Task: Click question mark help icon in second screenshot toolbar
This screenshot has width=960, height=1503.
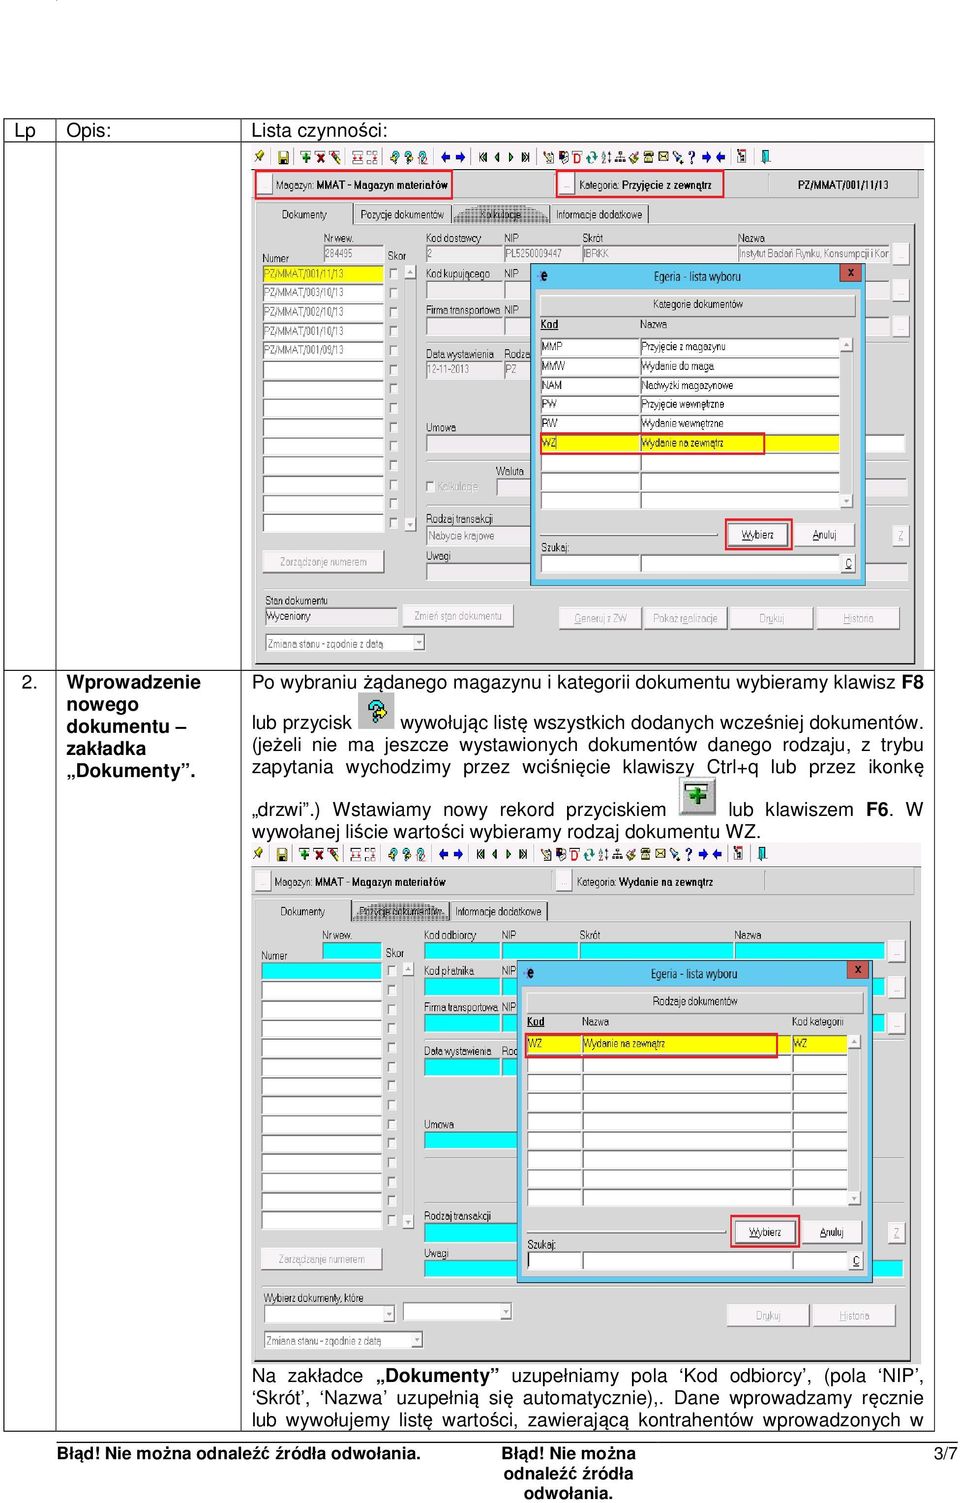Action: point(688,854)
